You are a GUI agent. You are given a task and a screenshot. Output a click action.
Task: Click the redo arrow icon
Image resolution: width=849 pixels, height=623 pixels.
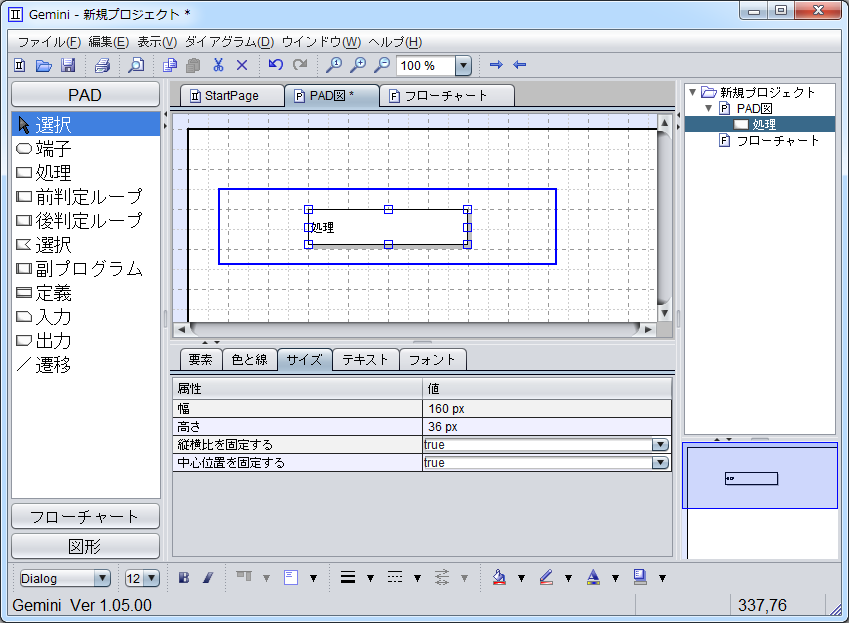tap(300, 65)
